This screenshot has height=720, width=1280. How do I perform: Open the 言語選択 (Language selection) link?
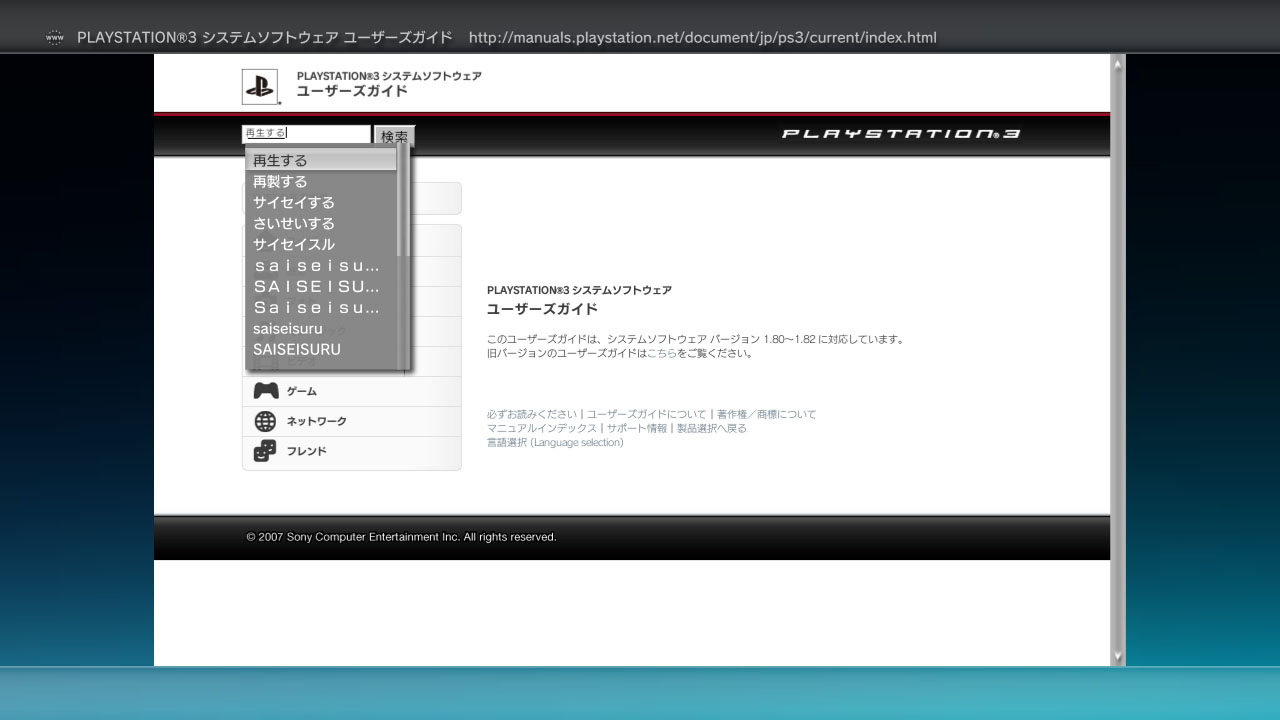point(555,442)
